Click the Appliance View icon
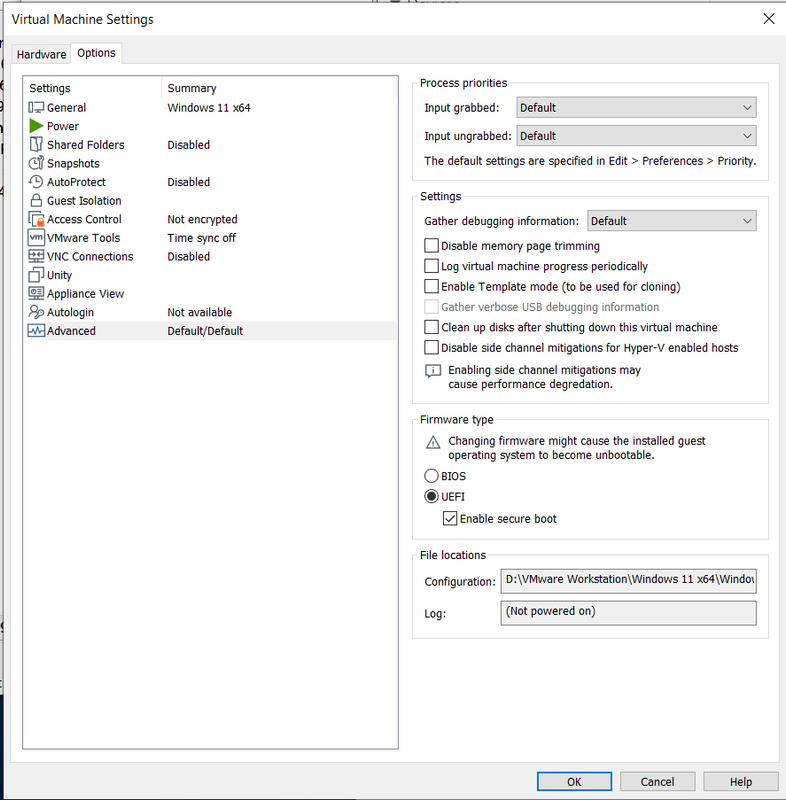Viewport: 786px width, 800px height. pos(36,293)
